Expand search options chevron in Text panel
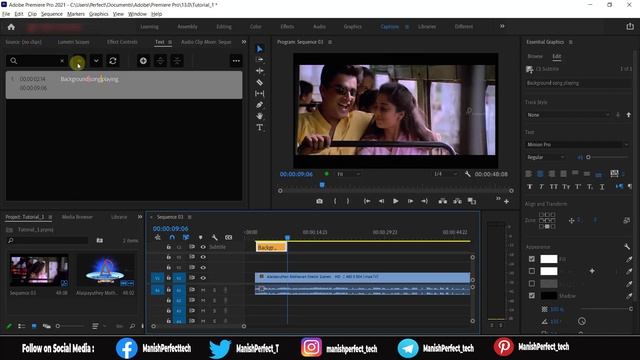The height and width of the screenshot is (360, 640). pyautogui.click(x=96, y=61)
